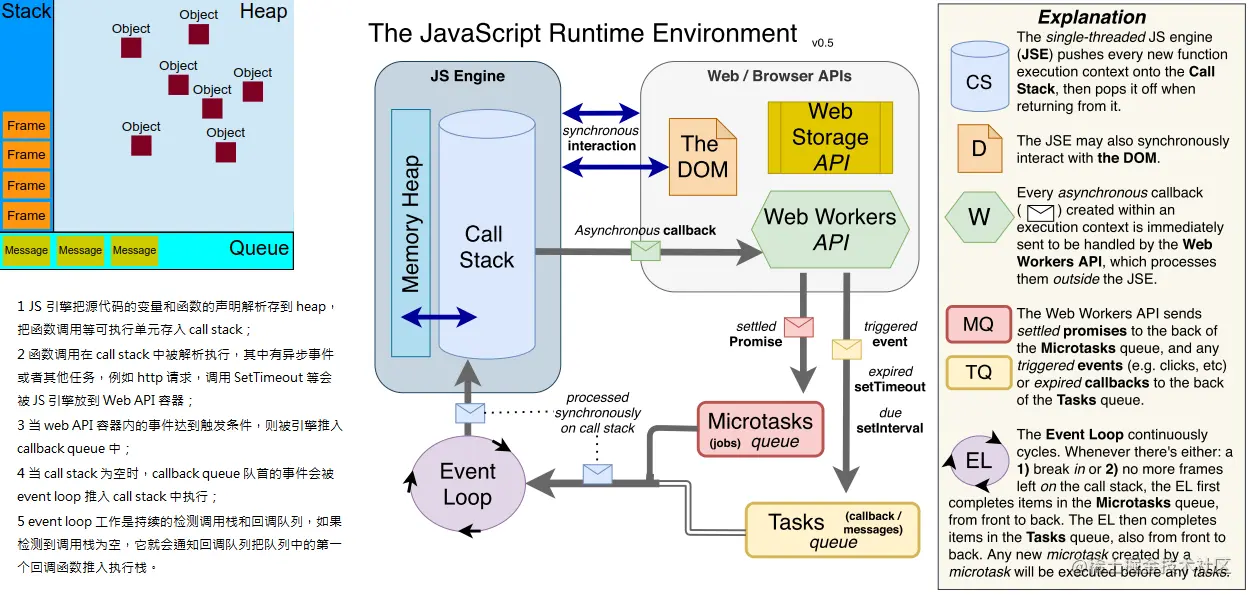Select the Microtasks (jobs) queue box
Screen dimensions: 1250x595
click(x=761, y=430)
